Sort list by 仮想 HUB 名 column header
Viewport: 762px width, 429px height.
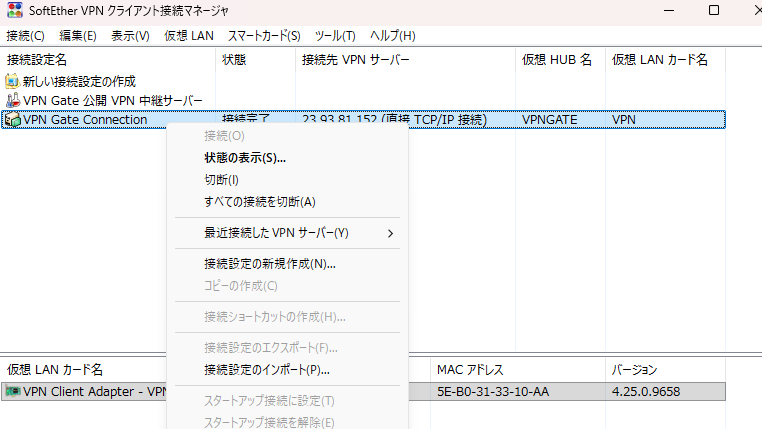click(556, 60)
